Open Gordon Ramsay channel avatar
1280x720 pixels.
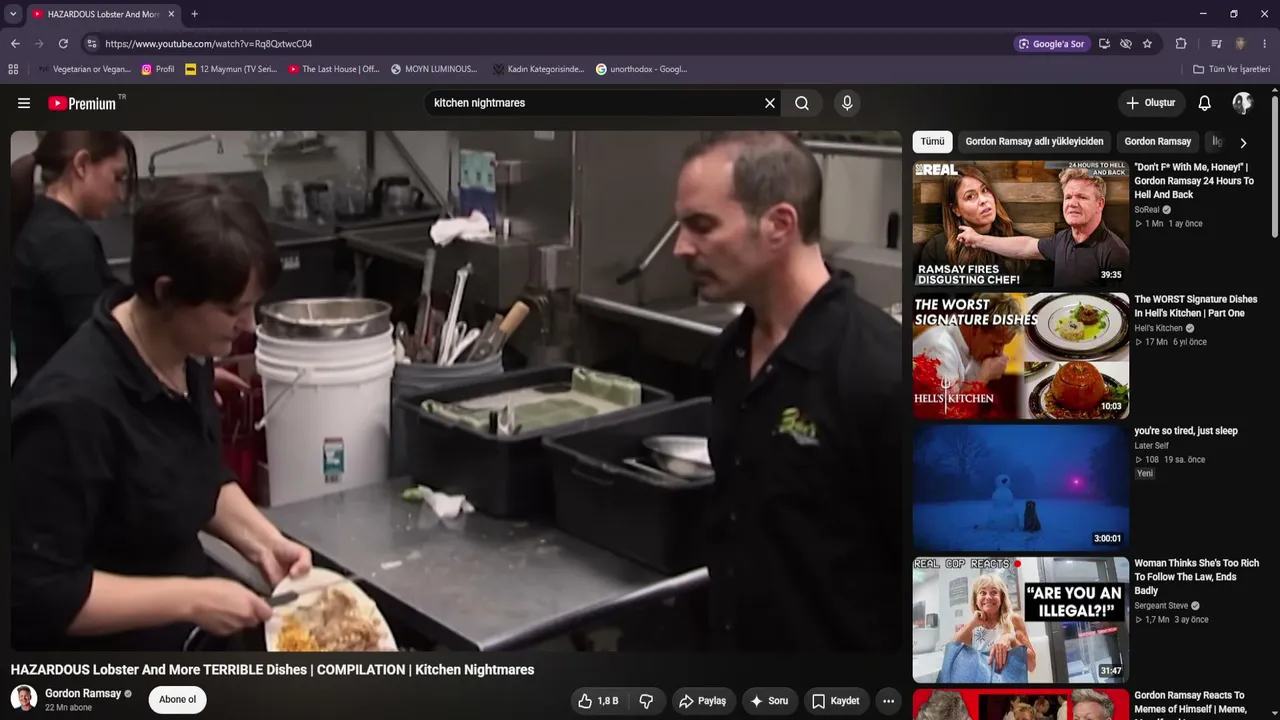pos(24,699)
